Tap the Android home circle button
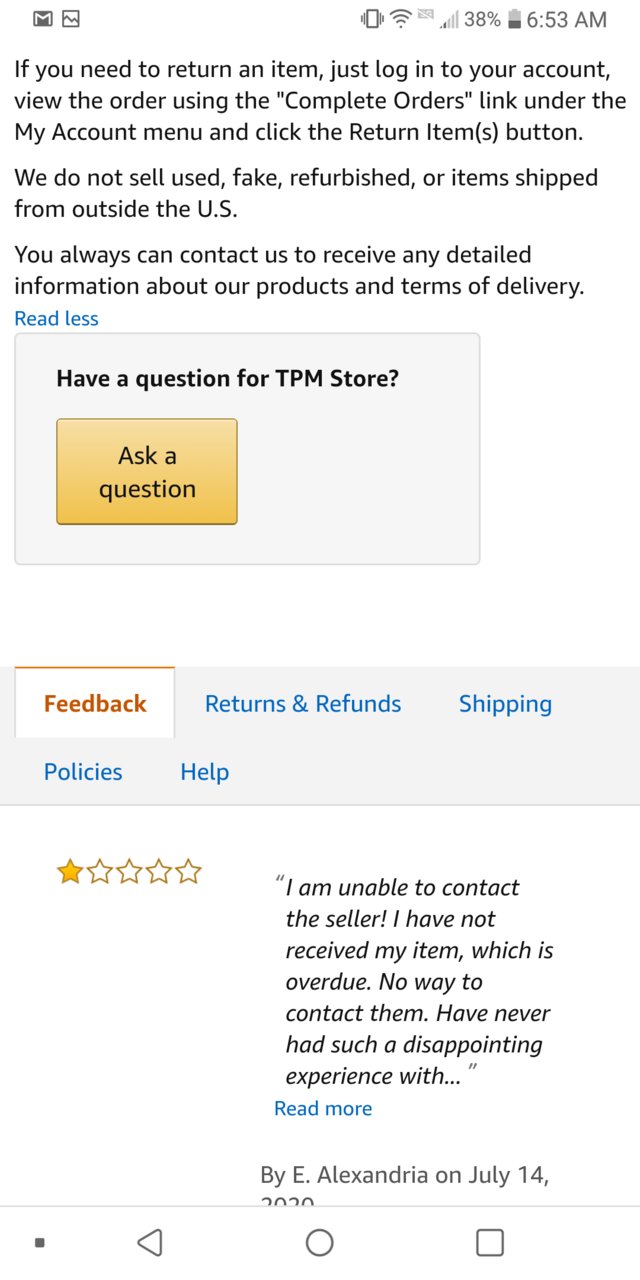Screen dimensions: 640x1280 click(x=320, y=1242)
